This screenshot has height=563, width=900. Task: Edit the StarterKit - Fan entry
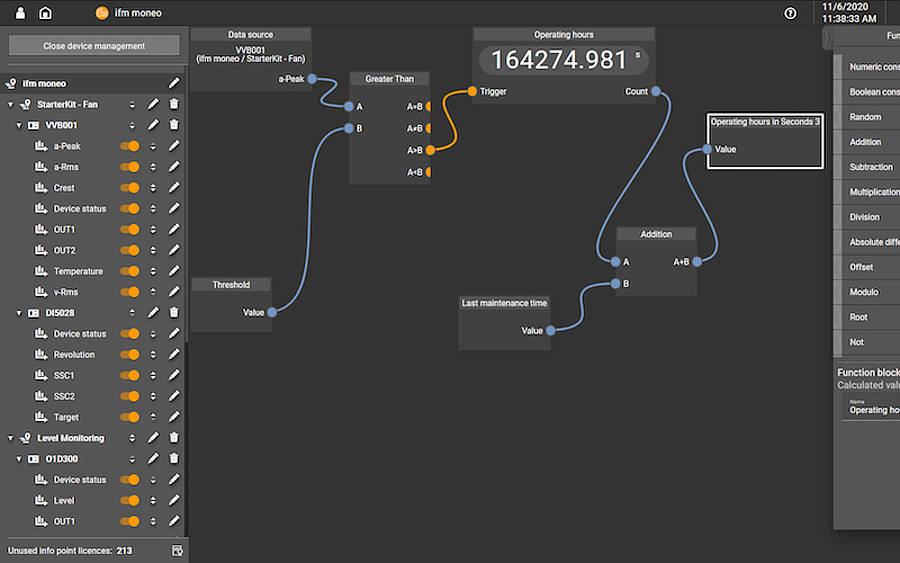[x=153, y=104]
